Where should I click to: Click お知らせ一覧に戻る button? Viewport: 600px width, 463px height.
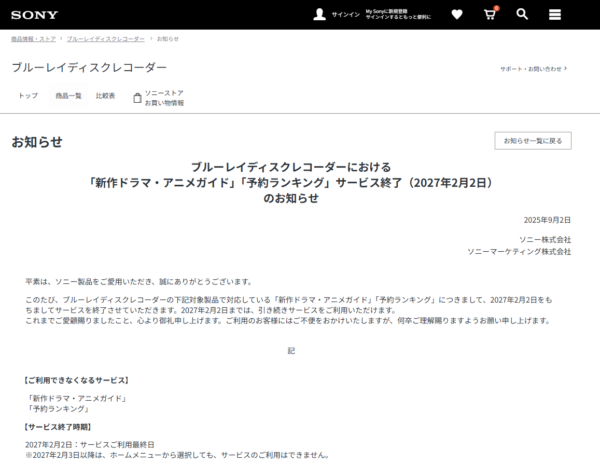tap(533, 141)
